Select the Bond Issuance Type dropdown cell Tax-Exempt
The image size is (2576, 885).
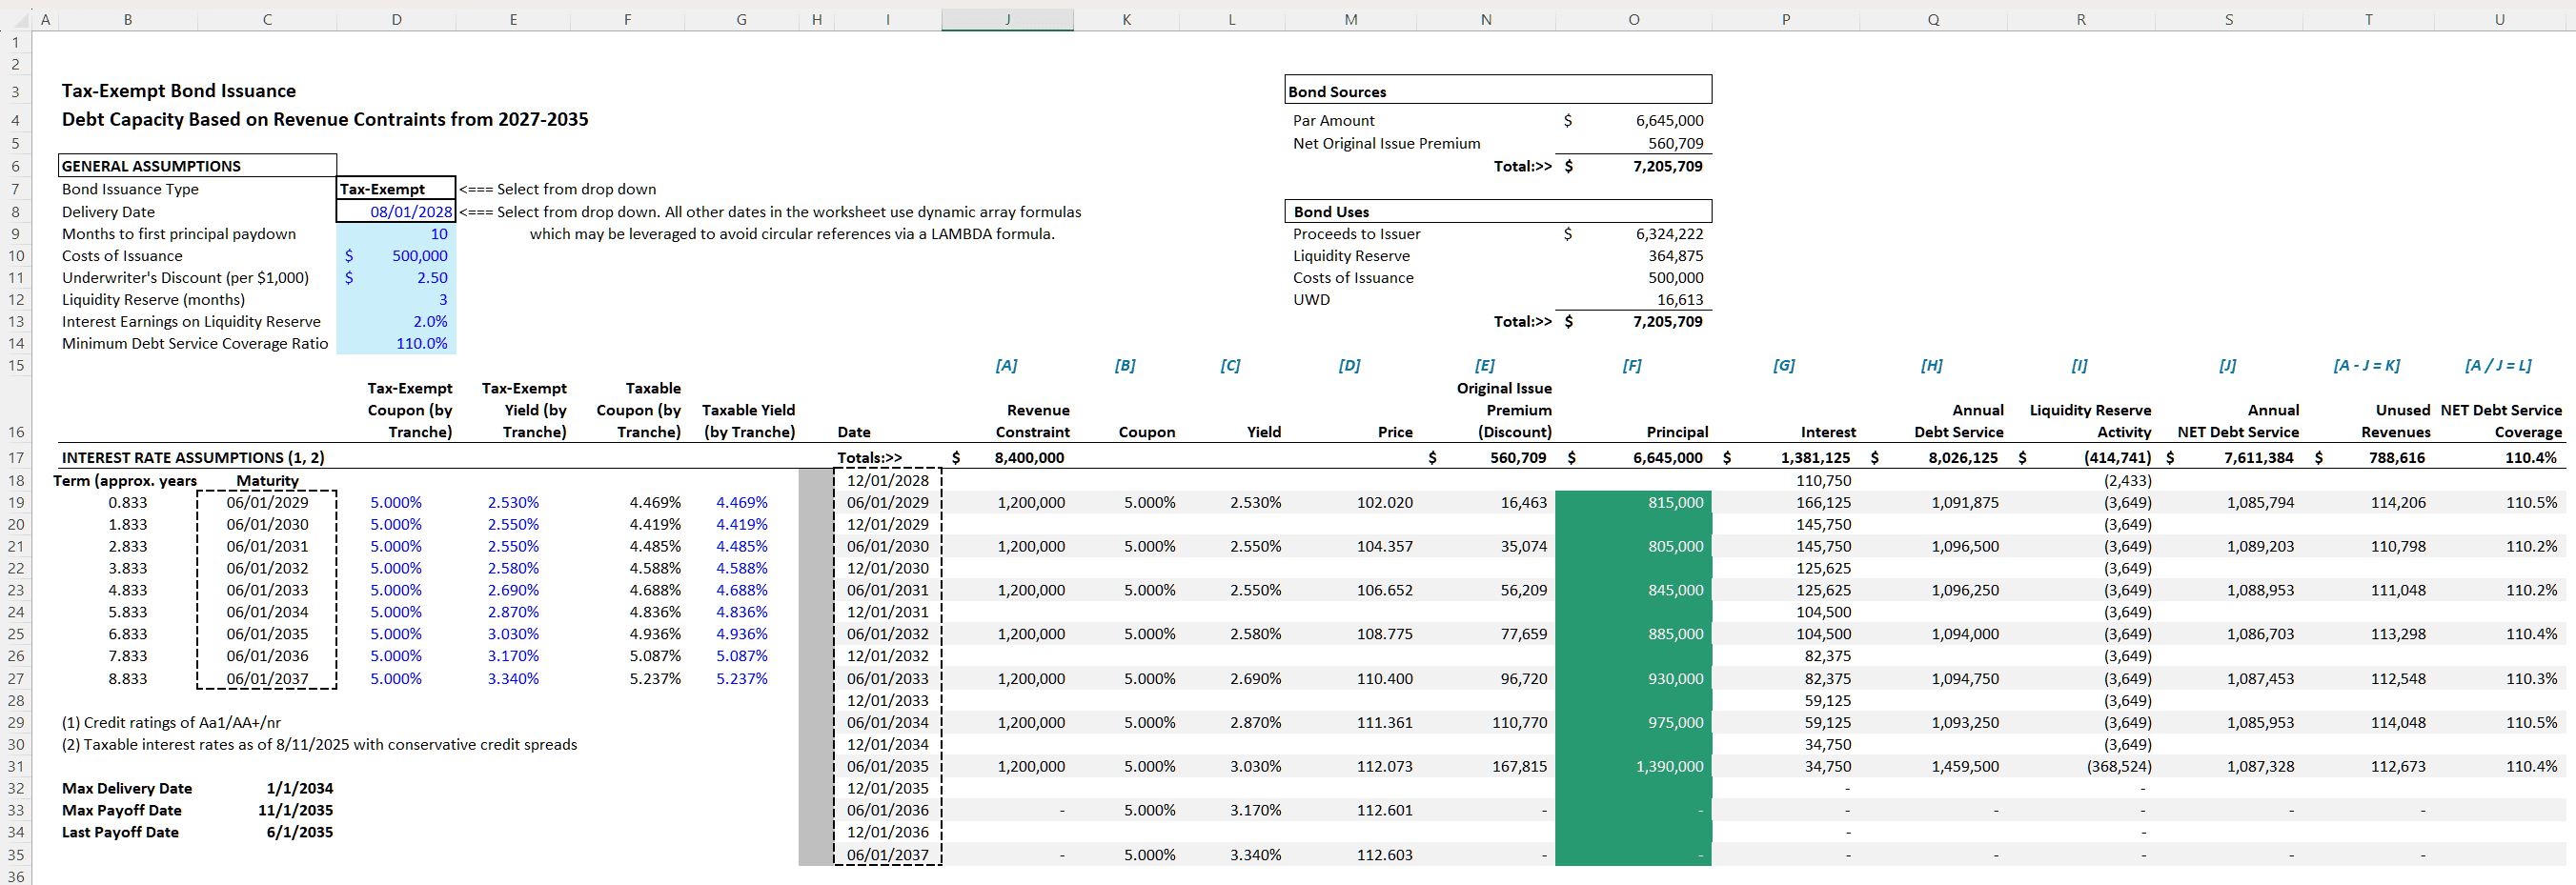pyautogui.click(x=396, y=189)
